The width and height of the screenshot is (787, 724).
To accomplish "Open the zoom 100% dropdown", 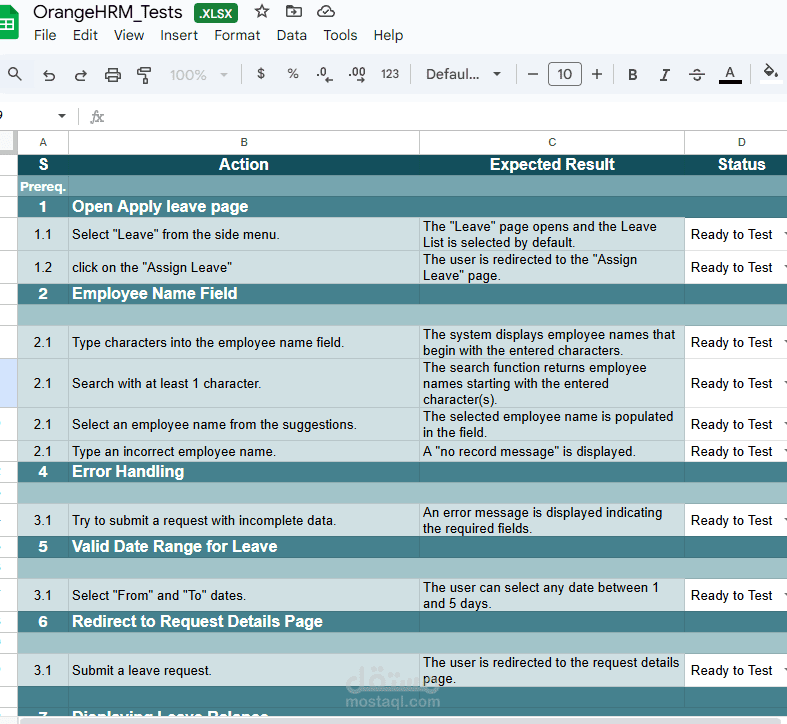I will (x=199, y=75).
